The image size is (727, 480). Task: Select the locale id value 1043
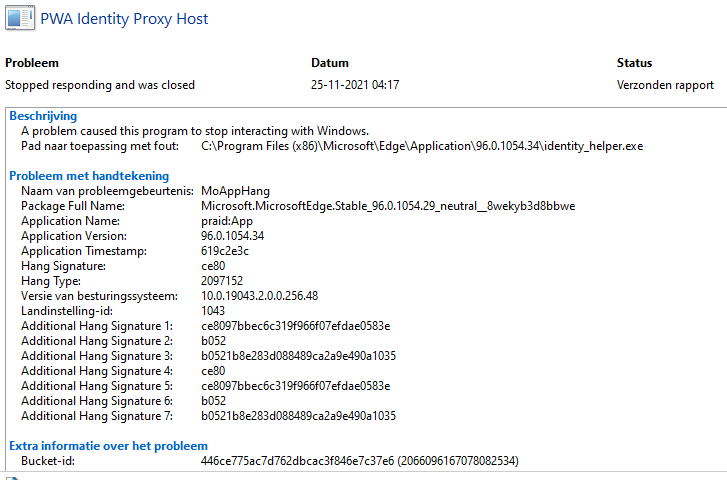(x=213, y=311)
